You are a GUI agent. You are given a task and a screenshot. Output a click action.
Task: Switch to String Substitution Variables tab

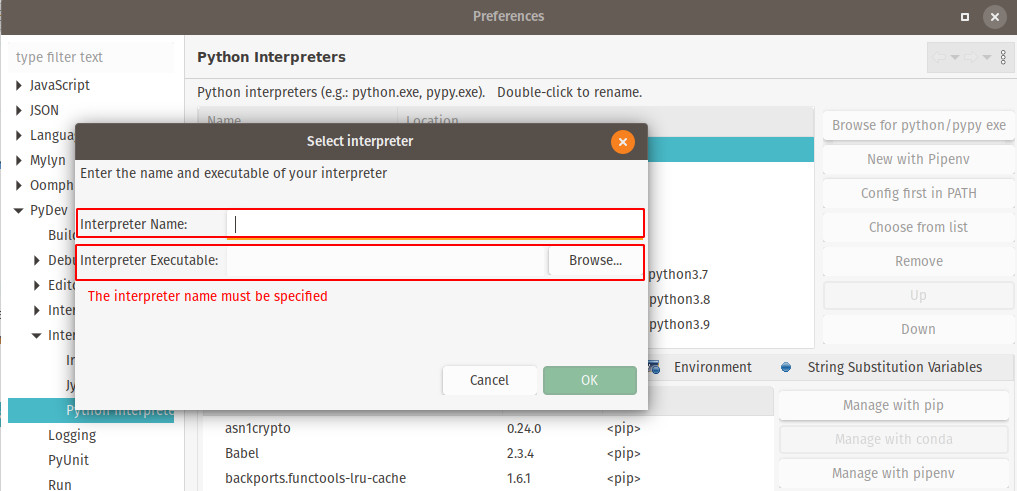894,367
